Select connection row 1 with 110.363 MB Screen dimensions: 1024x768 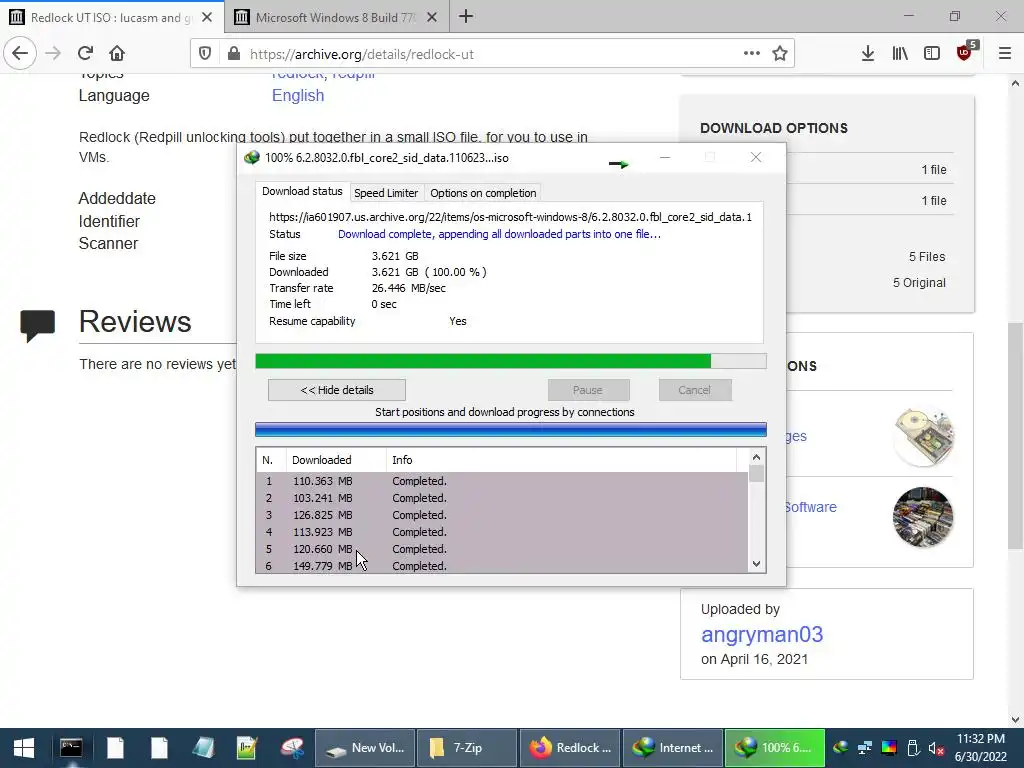tap(502, 481)
